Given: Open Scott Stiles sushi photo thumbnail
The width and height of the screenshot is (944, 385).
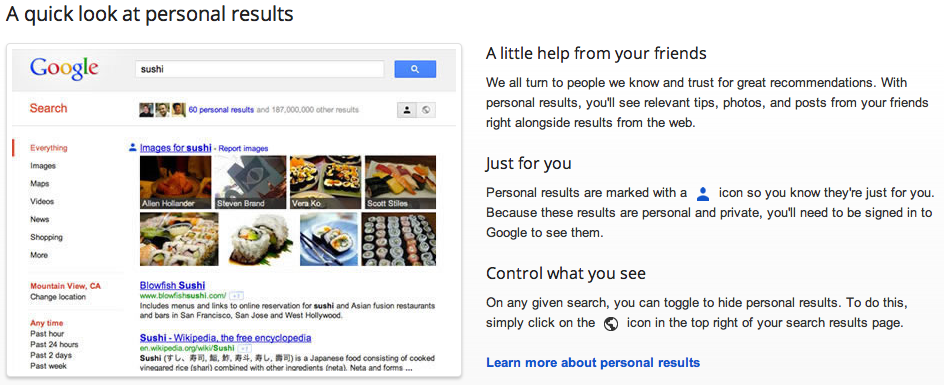Looking at the screenshot, I should coord(400,182).
